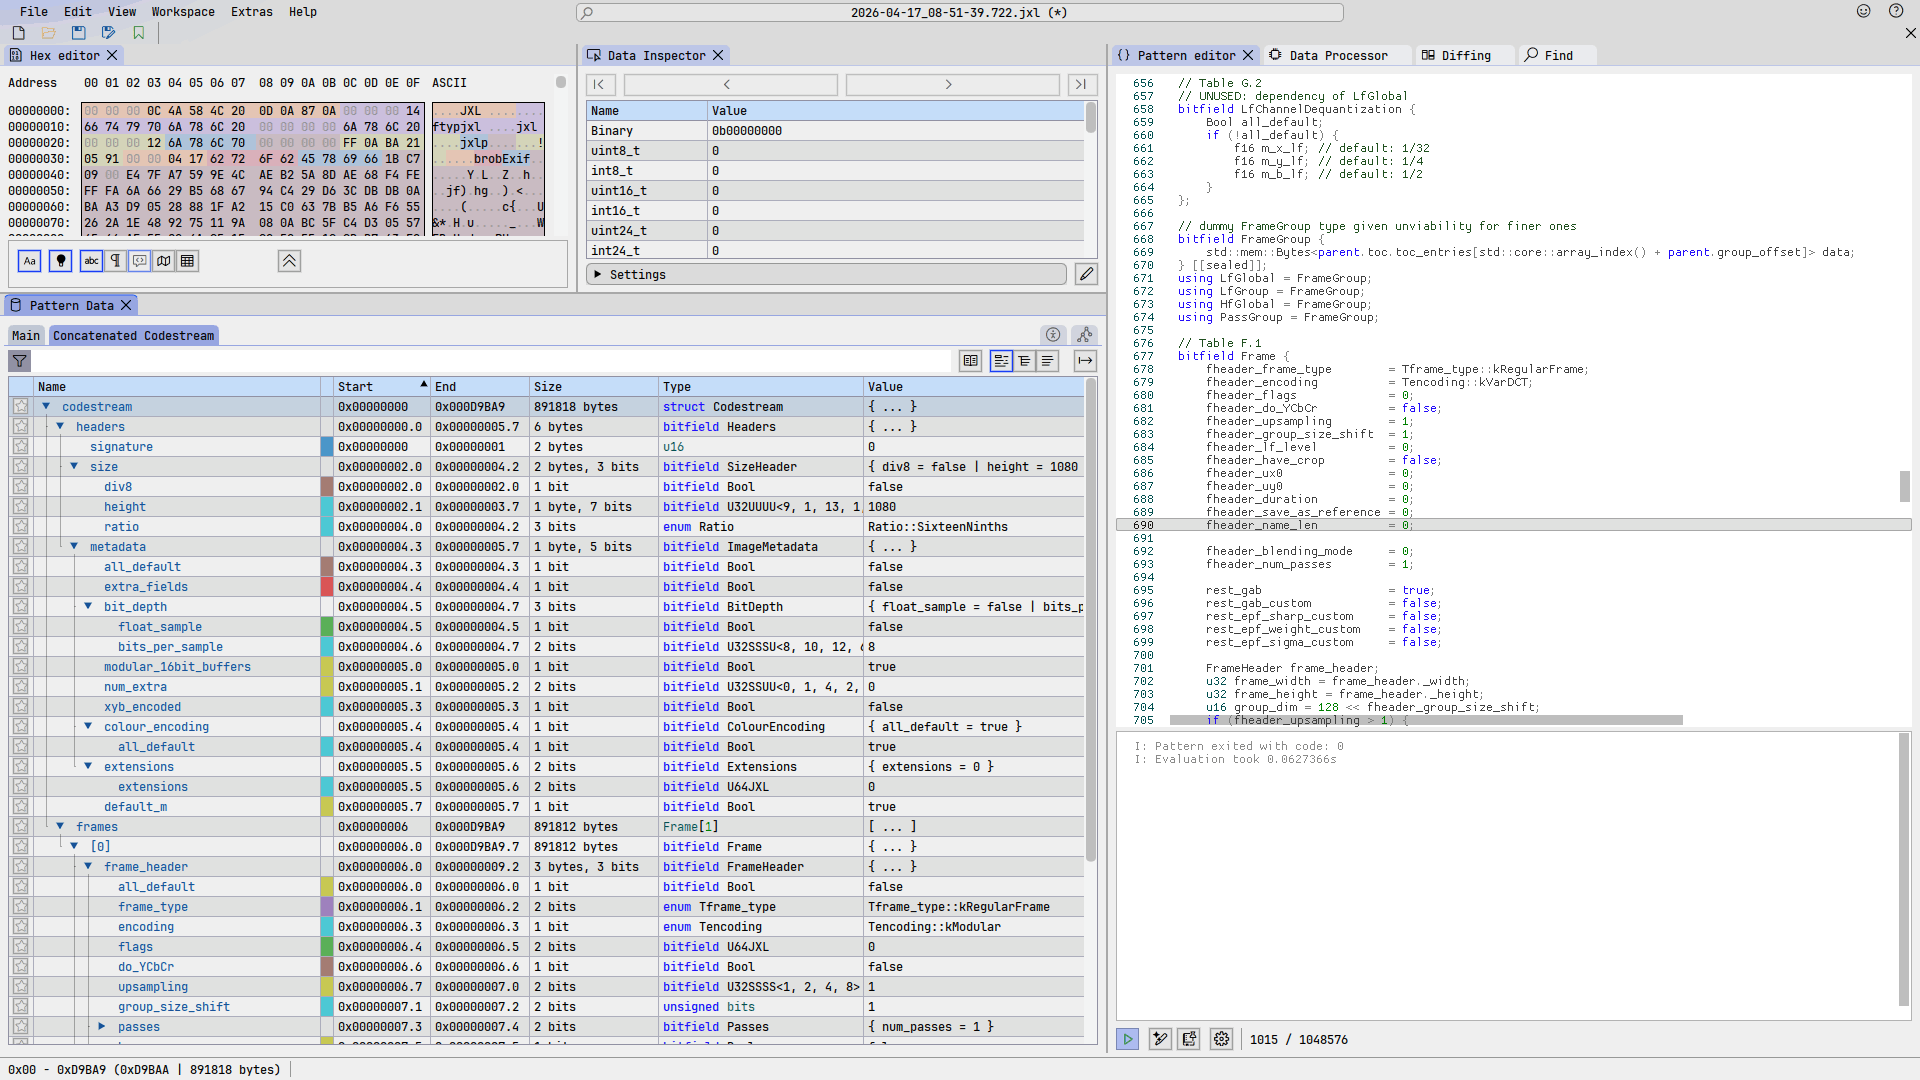Open the Workspace menu

pos(183,12)
